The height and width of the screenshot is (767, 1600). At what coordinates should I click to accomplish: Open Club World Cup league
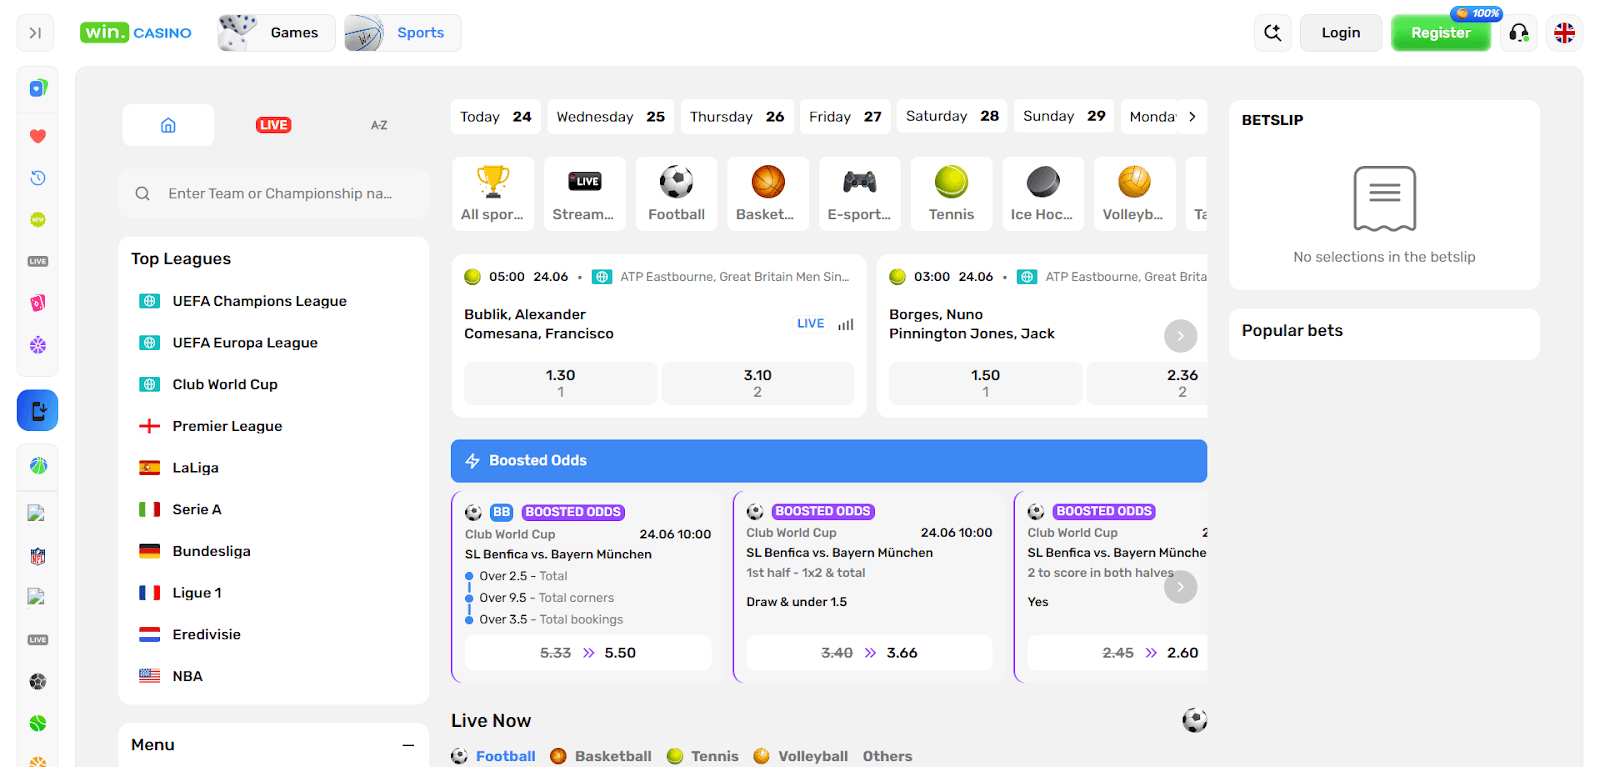pyautogui.click(x=225, y=385)
